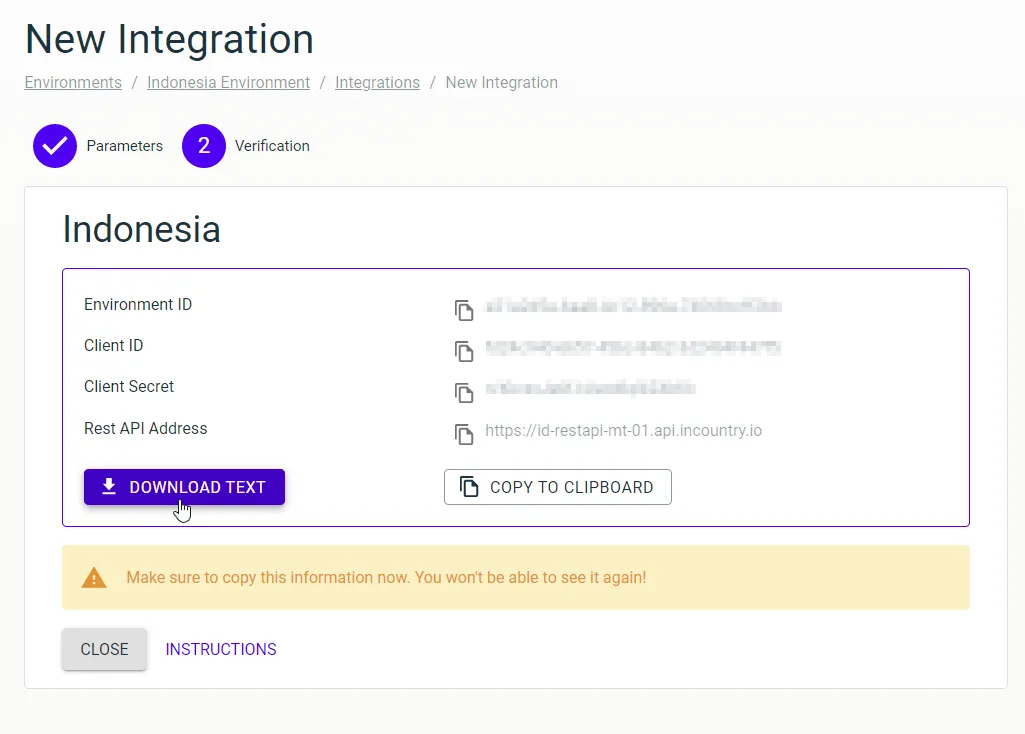Copy the Rest API Address via copy icon
The height and width of the screenshot is (734, 1025).
coord(463,434)
